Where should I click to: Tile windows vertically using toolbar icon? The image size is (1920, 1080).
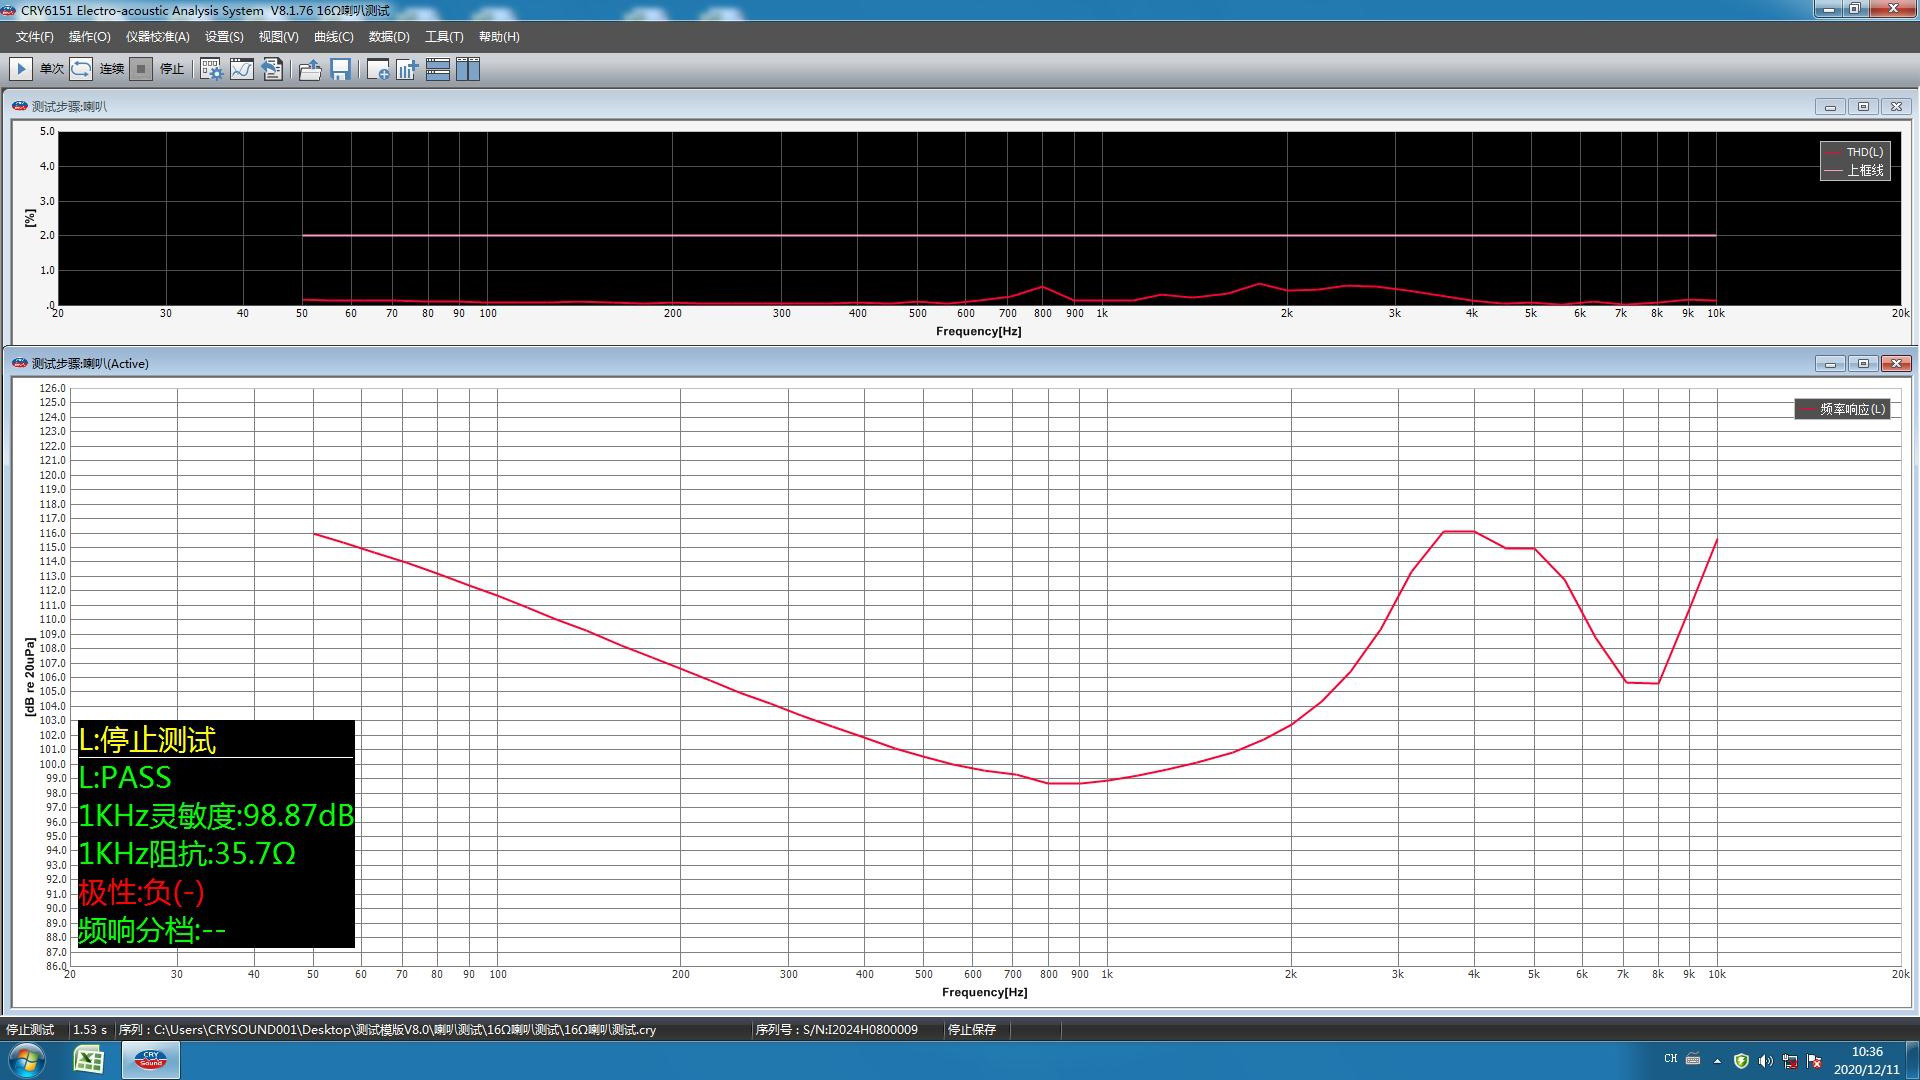pyautogui.click(x=468, y=69)
